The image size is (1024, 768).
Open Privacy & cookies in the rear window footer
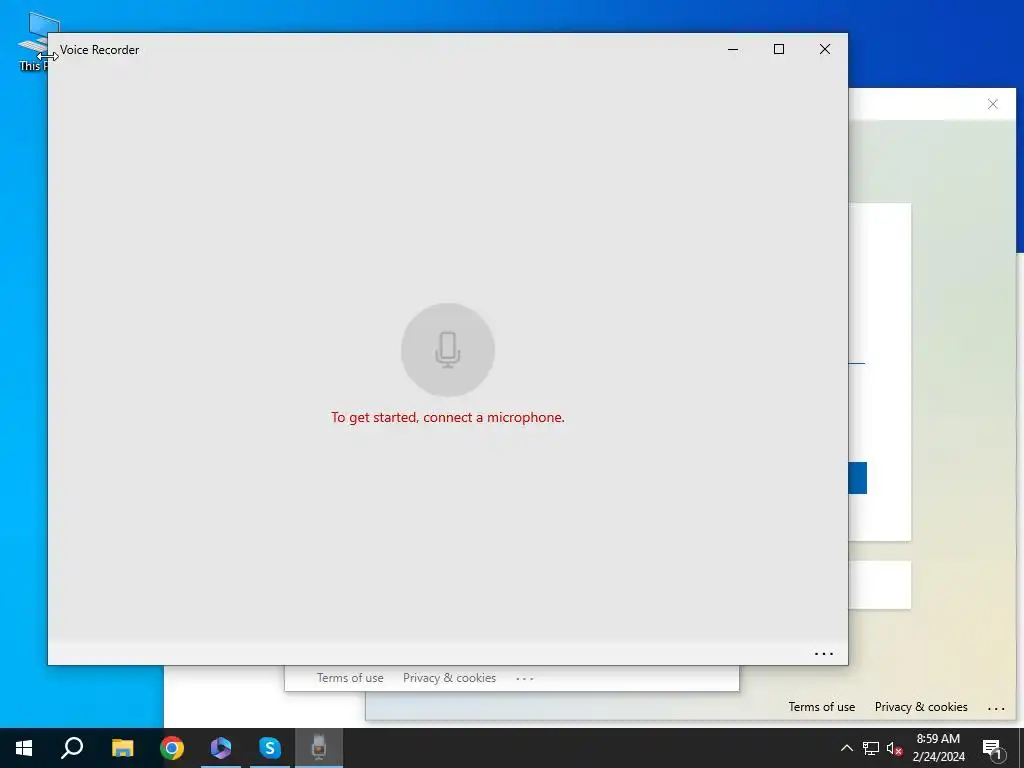point(921,707)
